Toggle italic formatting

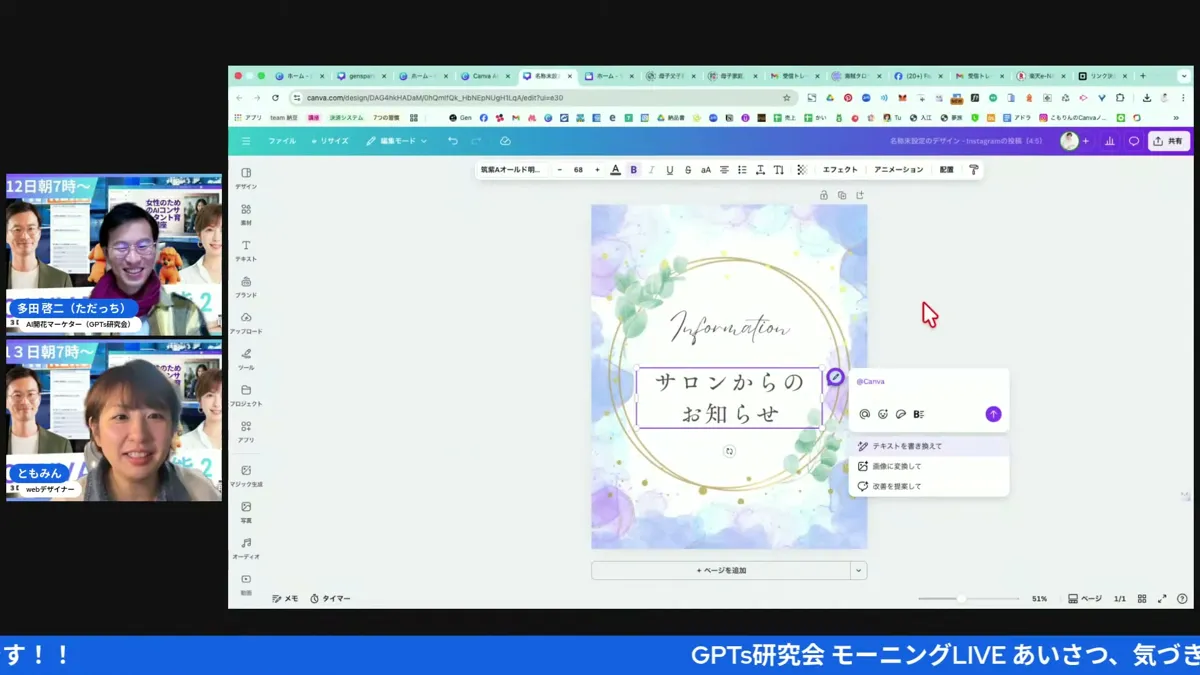click(x=651, y=170)
